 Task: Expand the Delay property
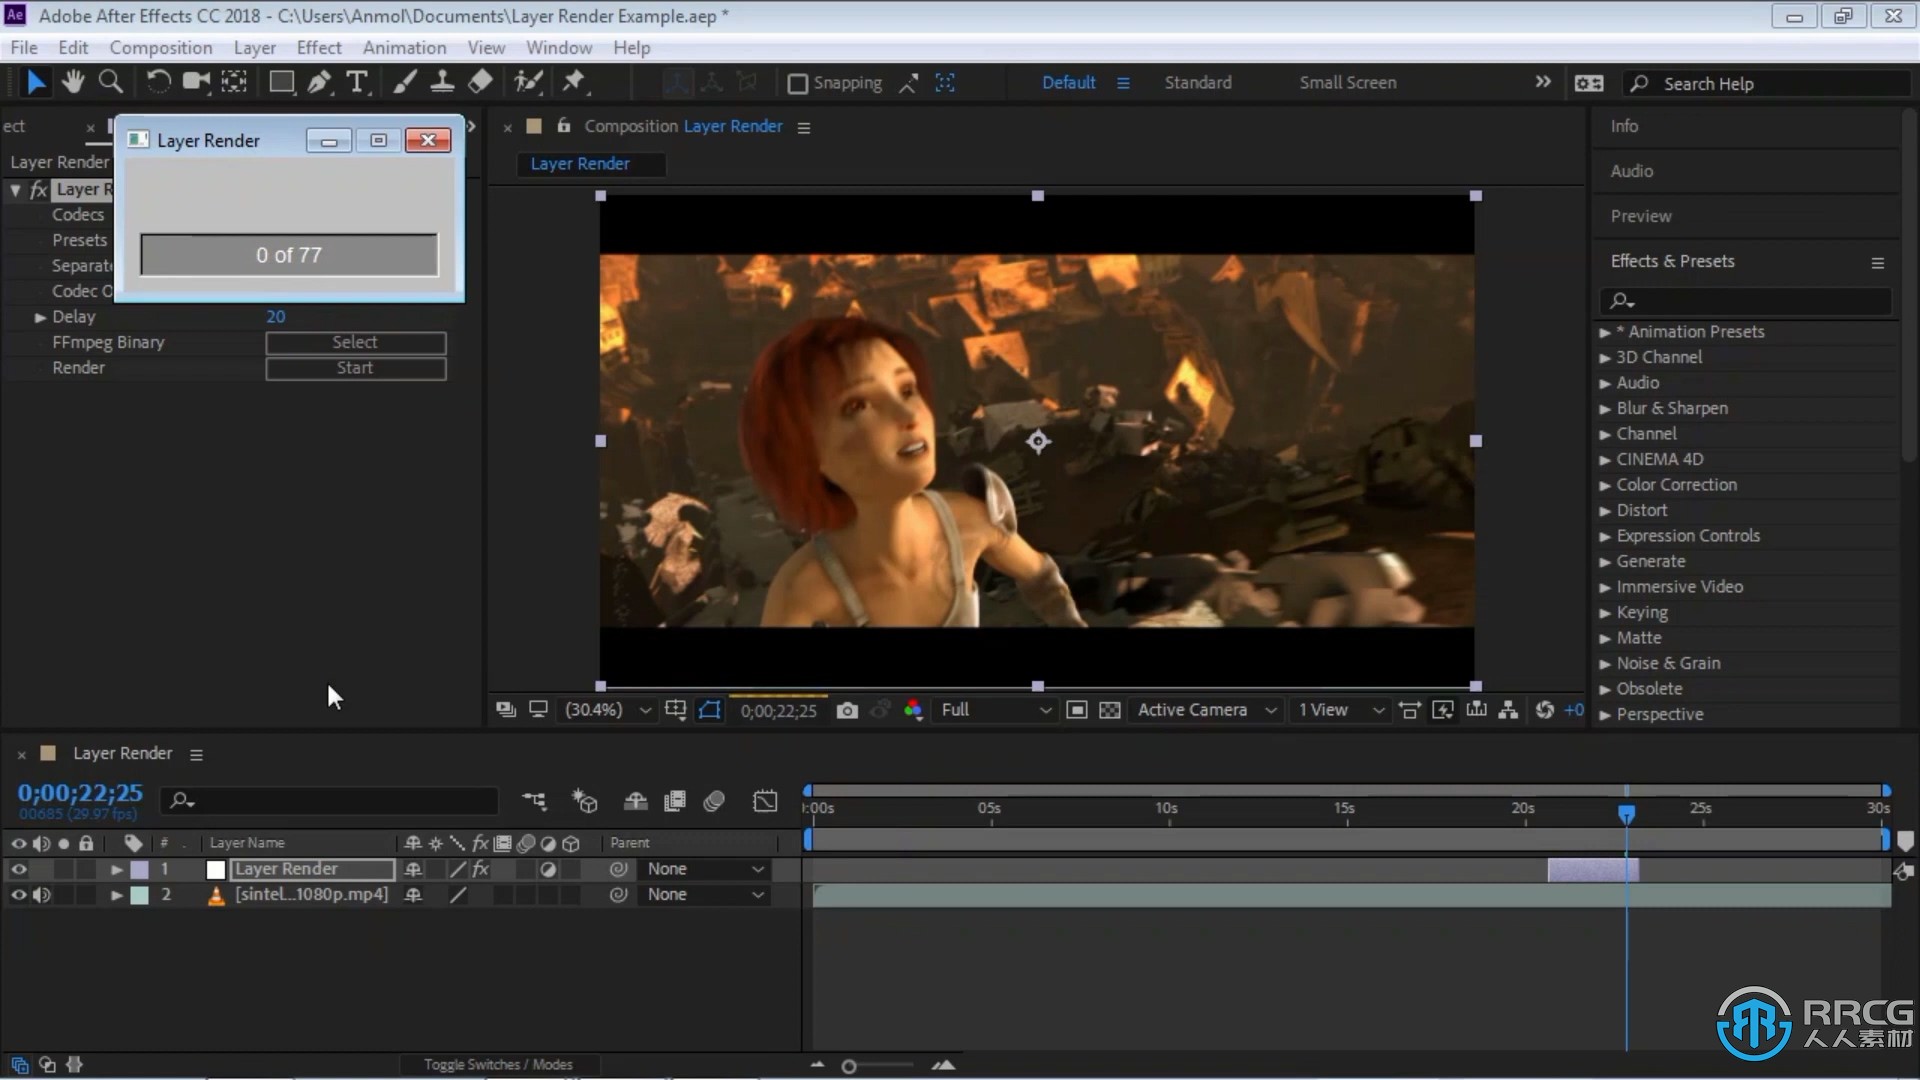[x=41, y=317]
